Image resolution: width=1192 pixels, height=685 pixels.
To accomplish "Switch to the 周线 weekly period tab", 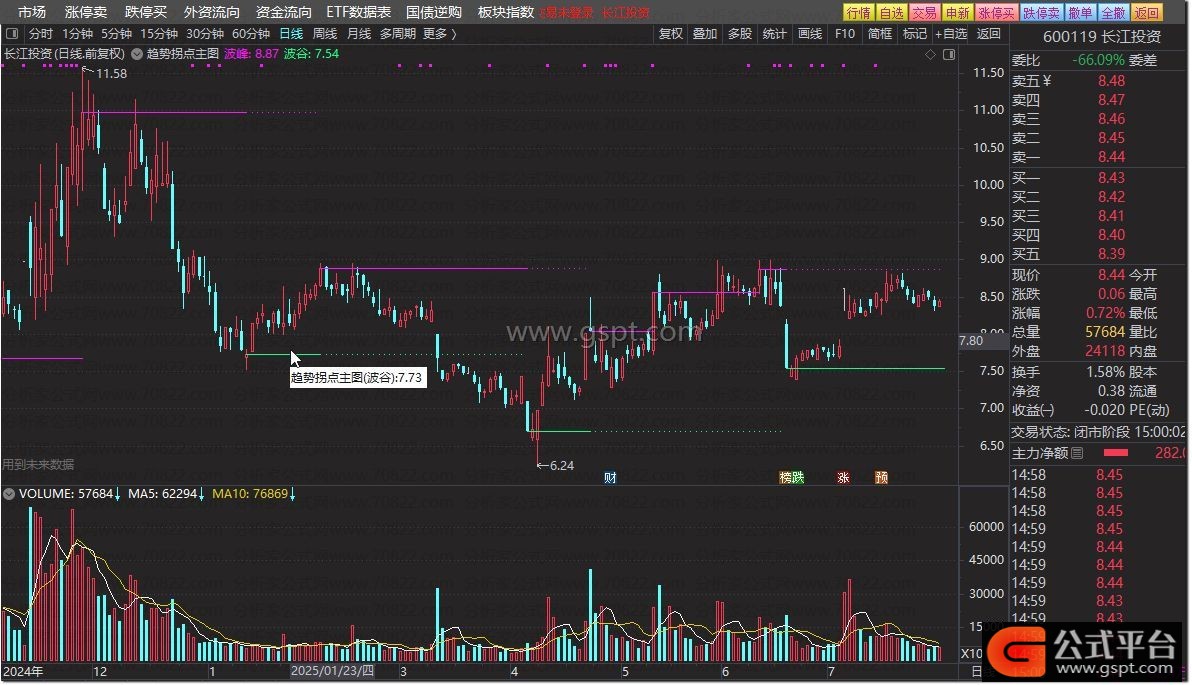I will [325, 33].
